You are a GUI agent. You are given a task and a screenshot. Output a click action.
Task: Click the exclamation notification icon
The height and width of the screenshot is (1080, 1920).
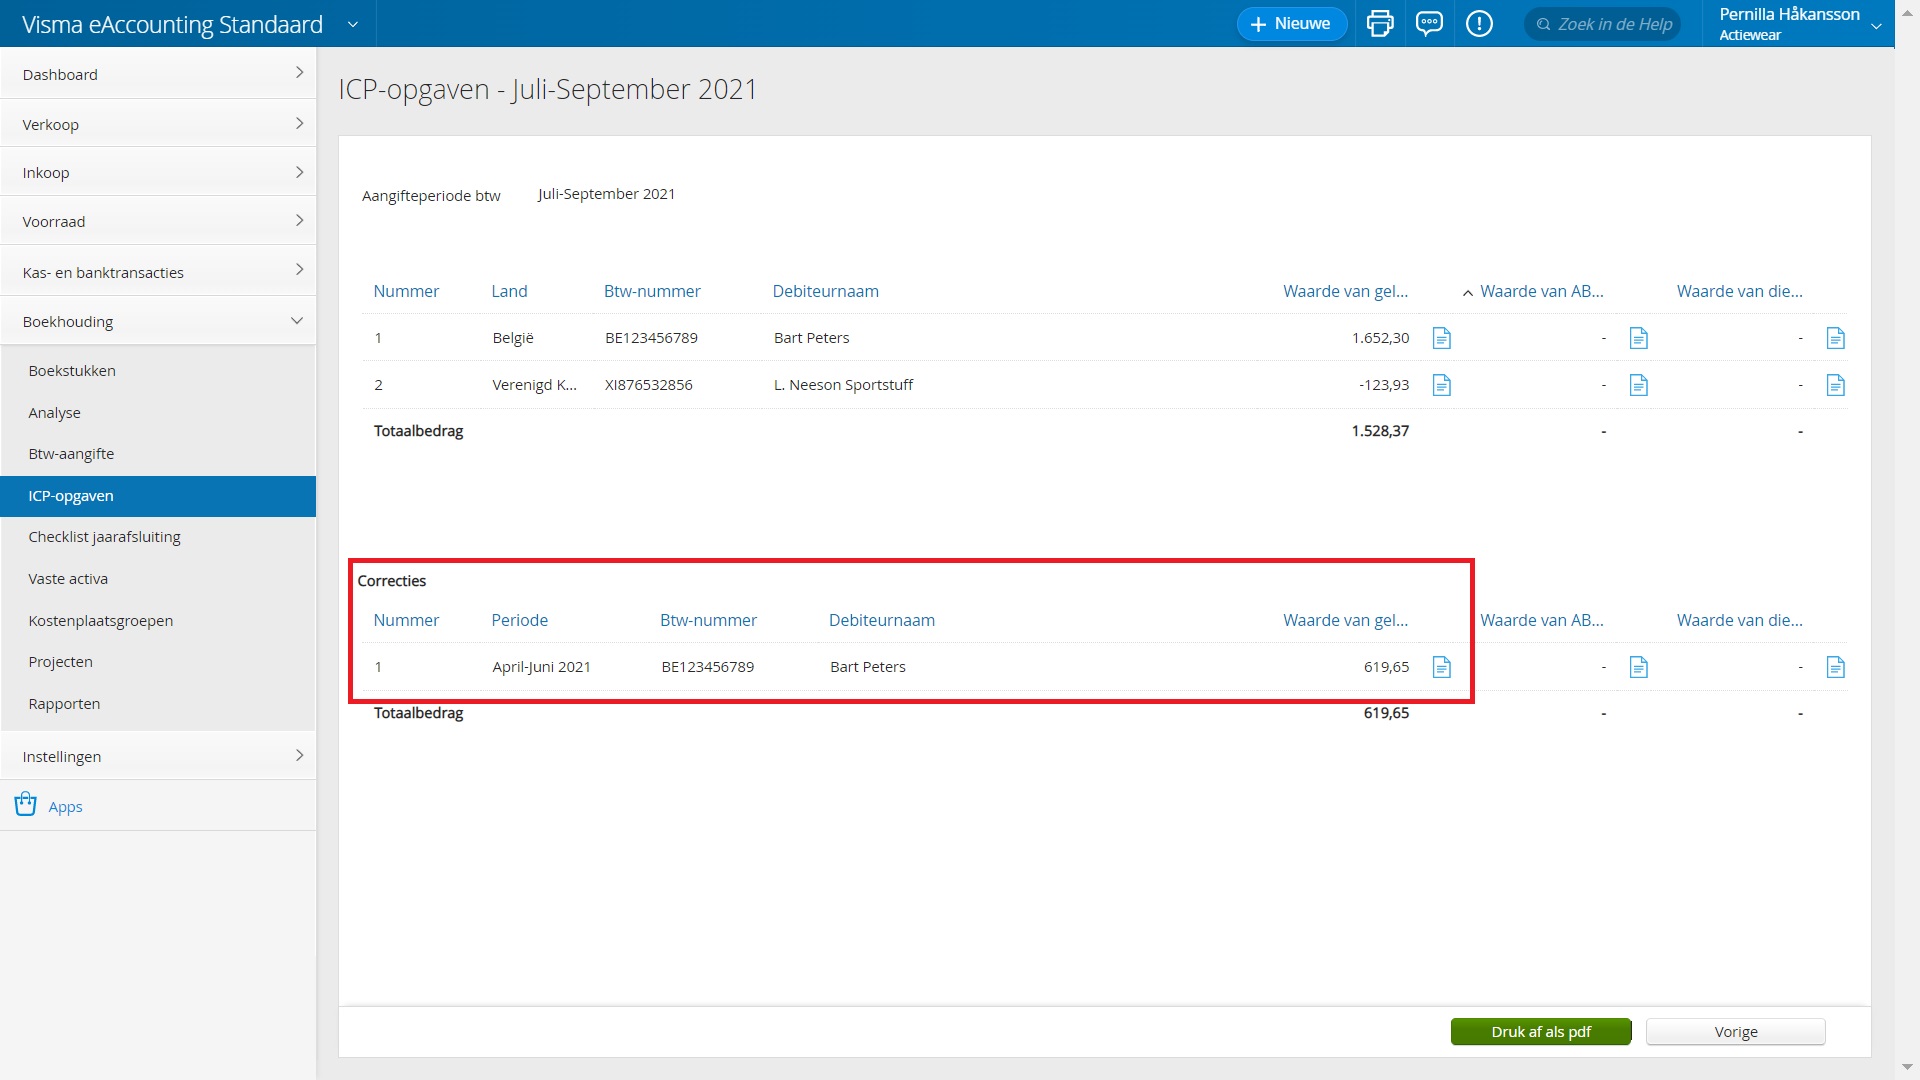(x=1479, y=24)
